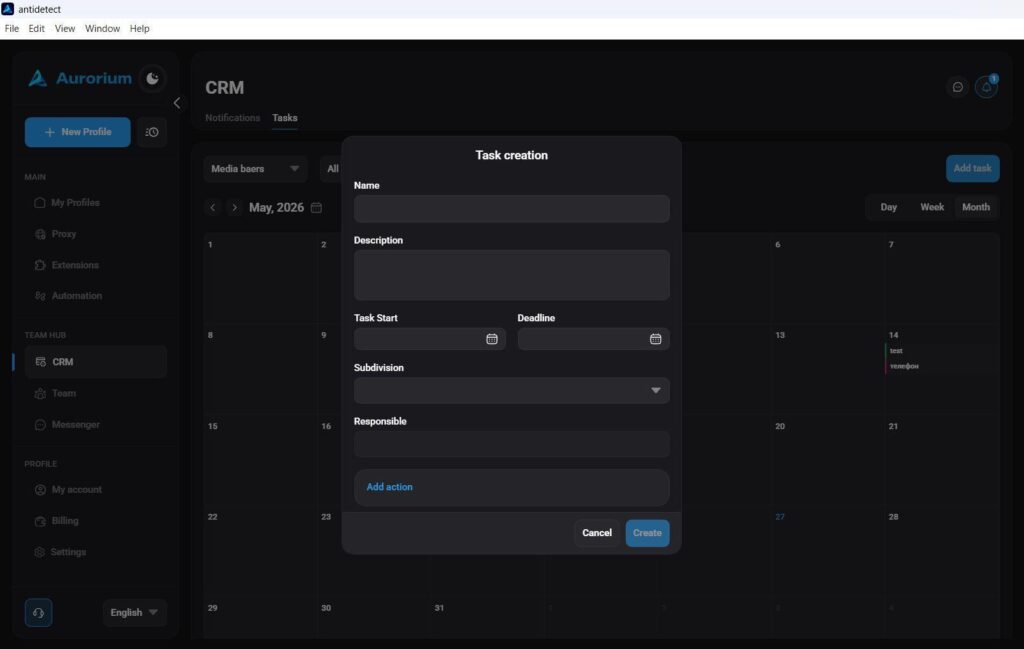
Task: Click the Name input field
Action: [511, 209]
